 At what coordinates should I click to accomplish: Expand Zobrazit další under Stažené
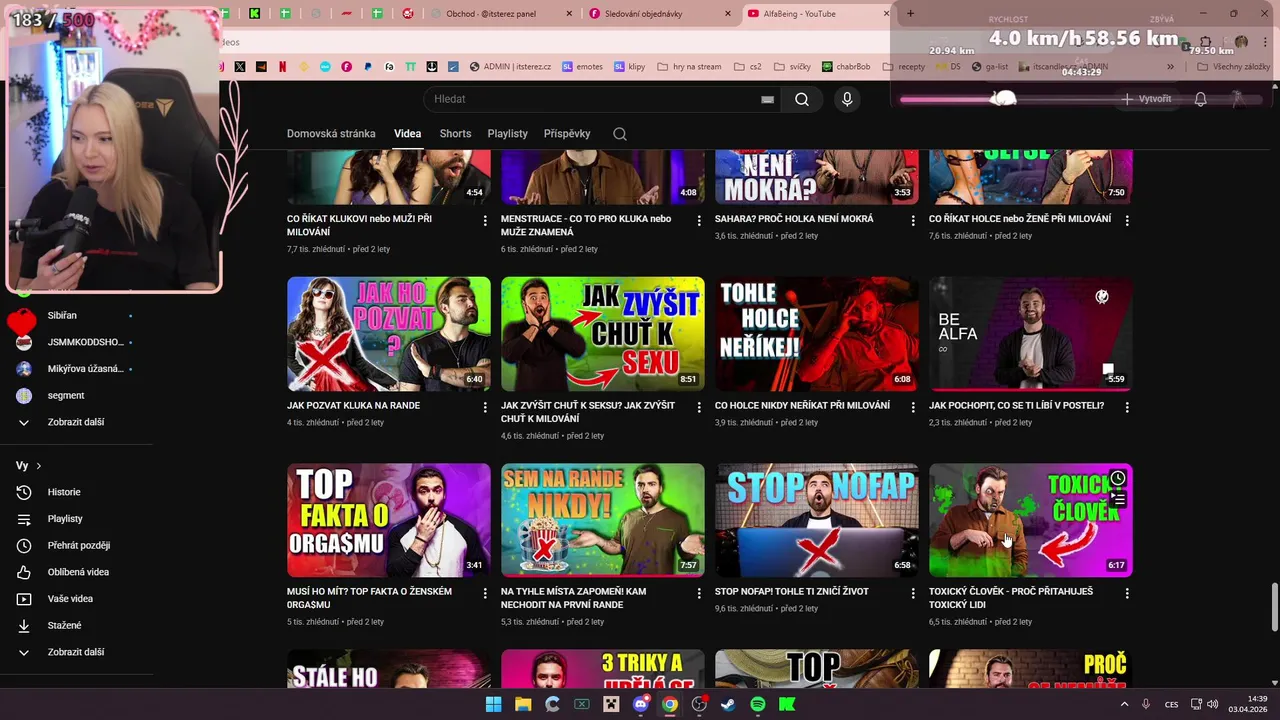76,652
